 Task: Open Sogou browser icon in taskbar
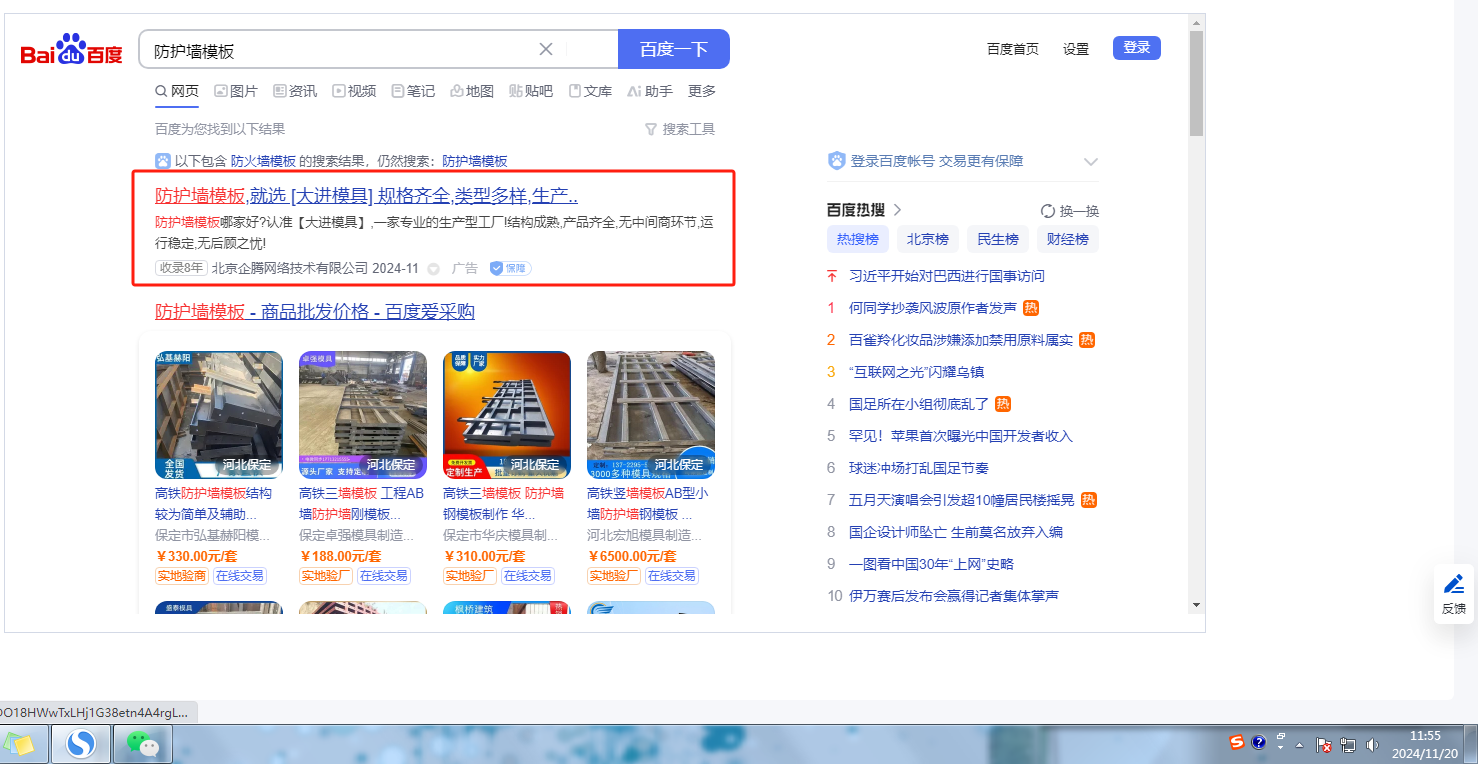click(80, 744)
